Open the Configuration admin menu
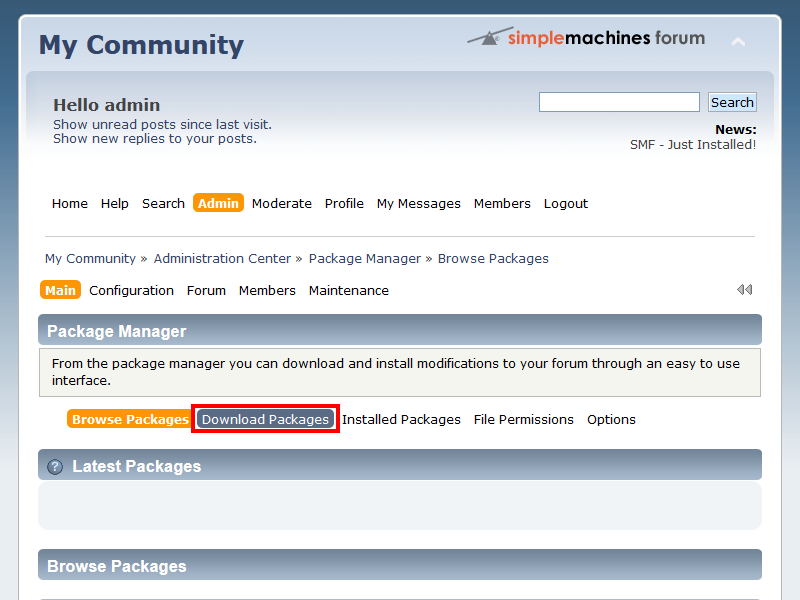This screenshot has height=600, width=800. pos(131,291)
